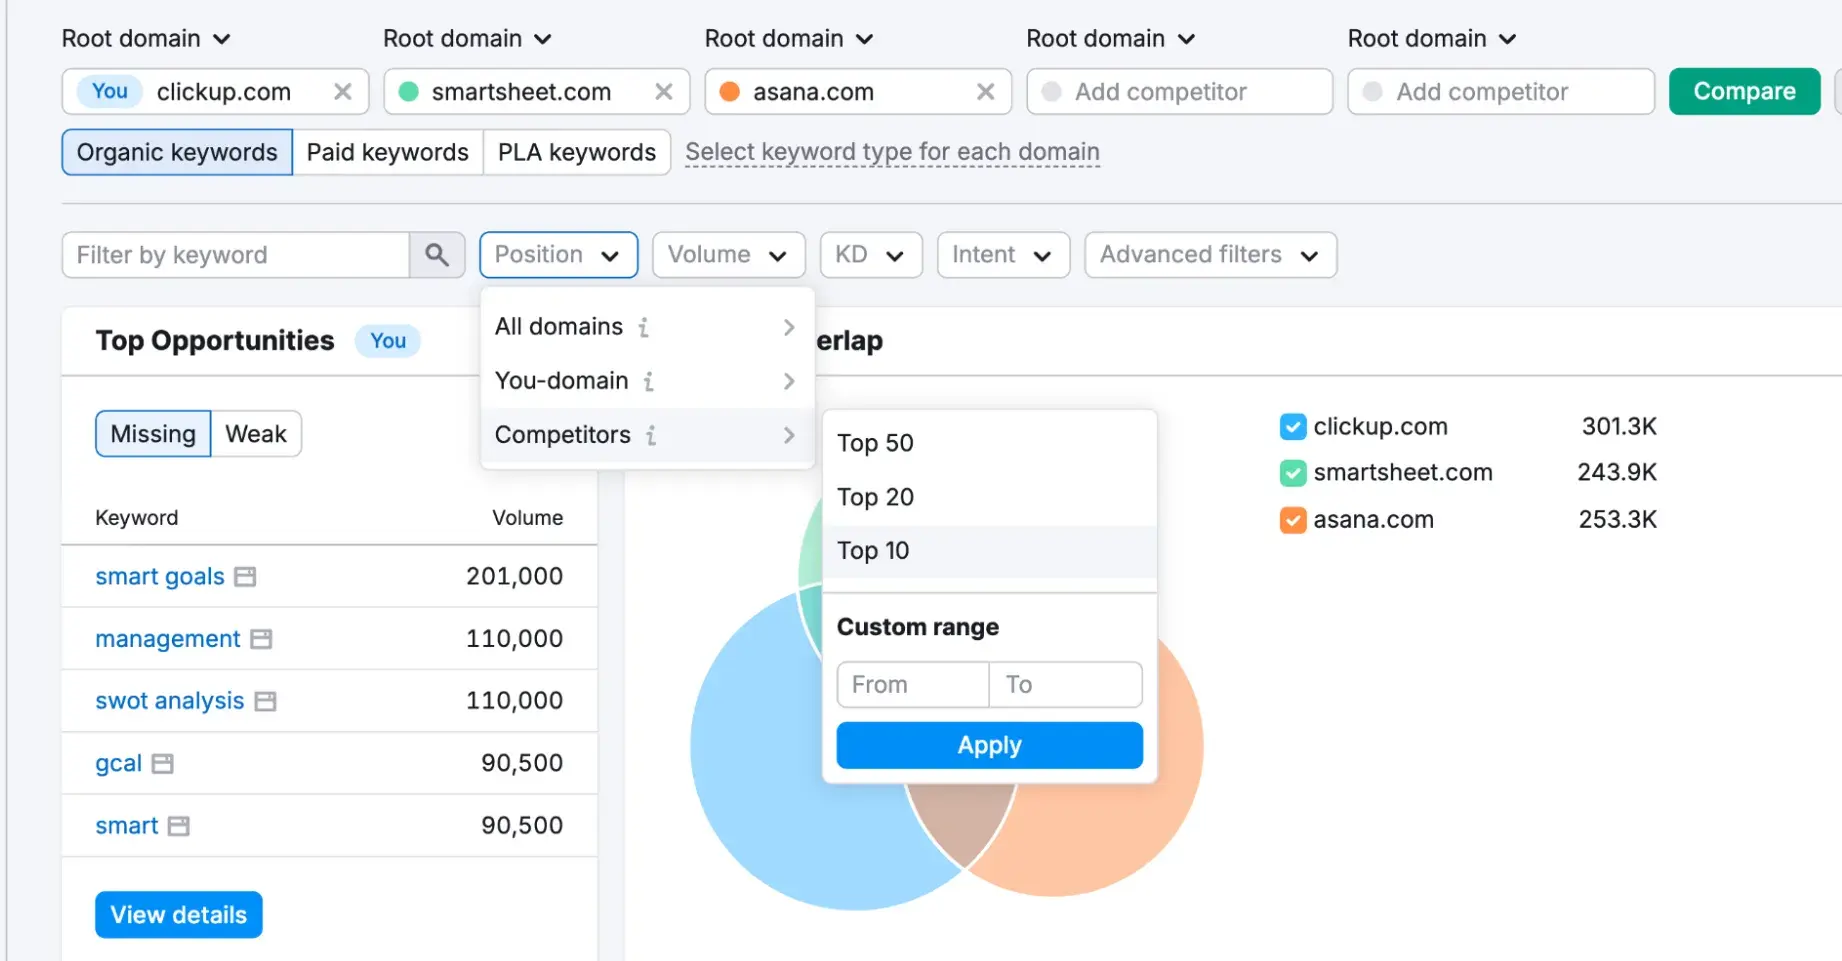Click SERP icon beside swot analysis
This screenshot has height=961, width=1842.
click(x=265, y=702)
